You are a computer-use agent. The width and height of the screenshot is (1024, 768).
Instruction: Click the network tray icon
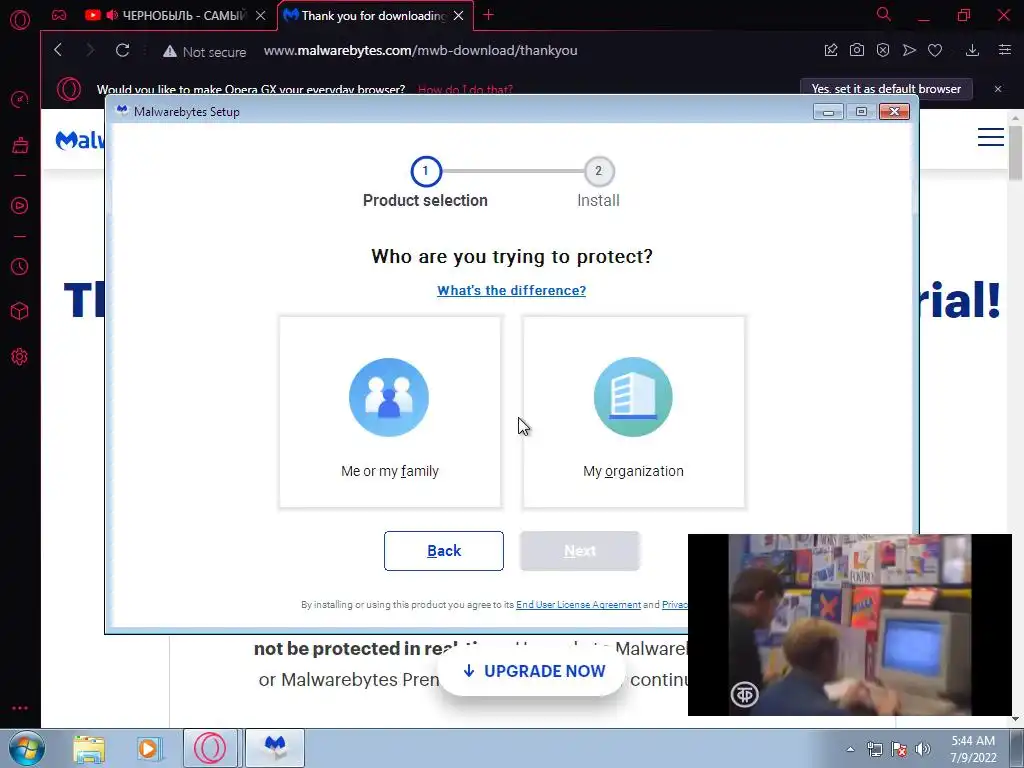click(874, 749)
